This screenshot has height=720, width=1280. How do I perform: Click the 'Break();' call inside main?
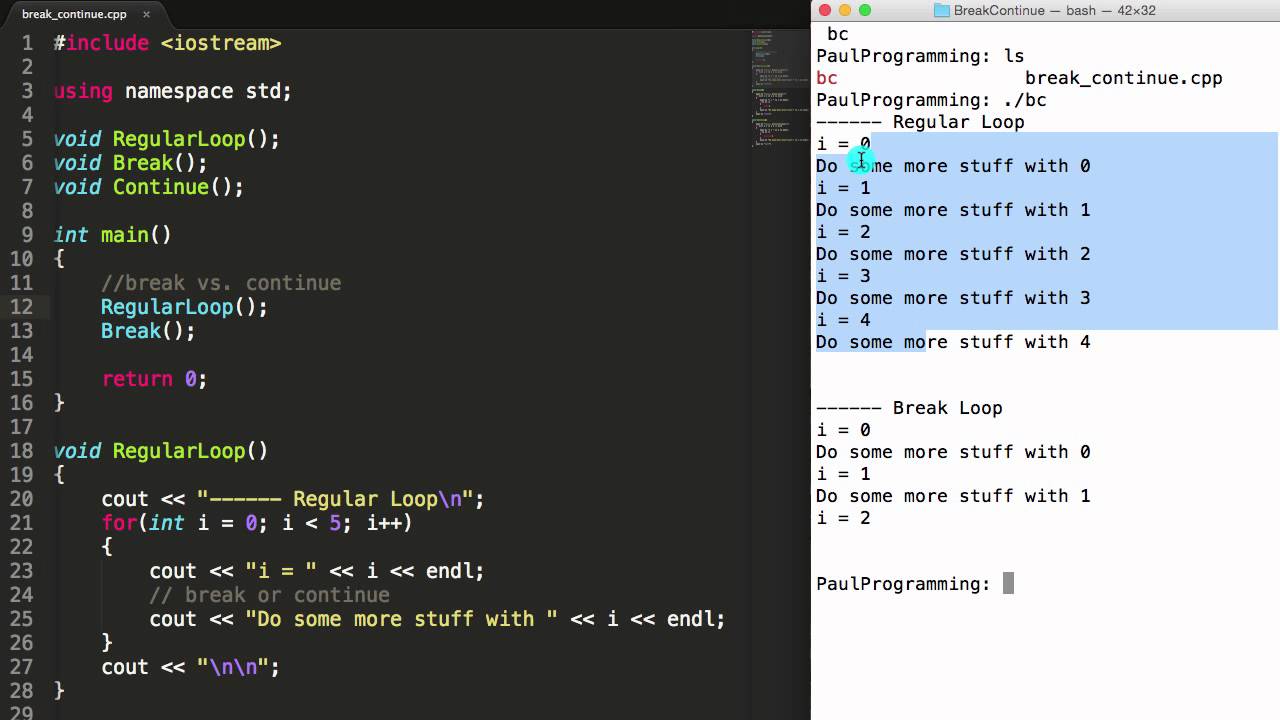(x=148, y=331)
